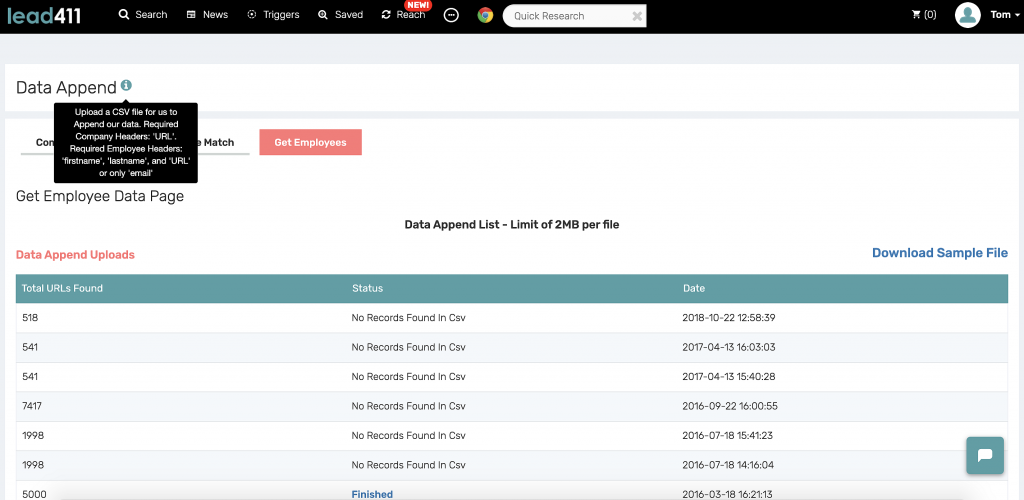Download Sample File link
Image resolution: width=1024 pixels, height=500 pixels.
[x=940, y=253]
